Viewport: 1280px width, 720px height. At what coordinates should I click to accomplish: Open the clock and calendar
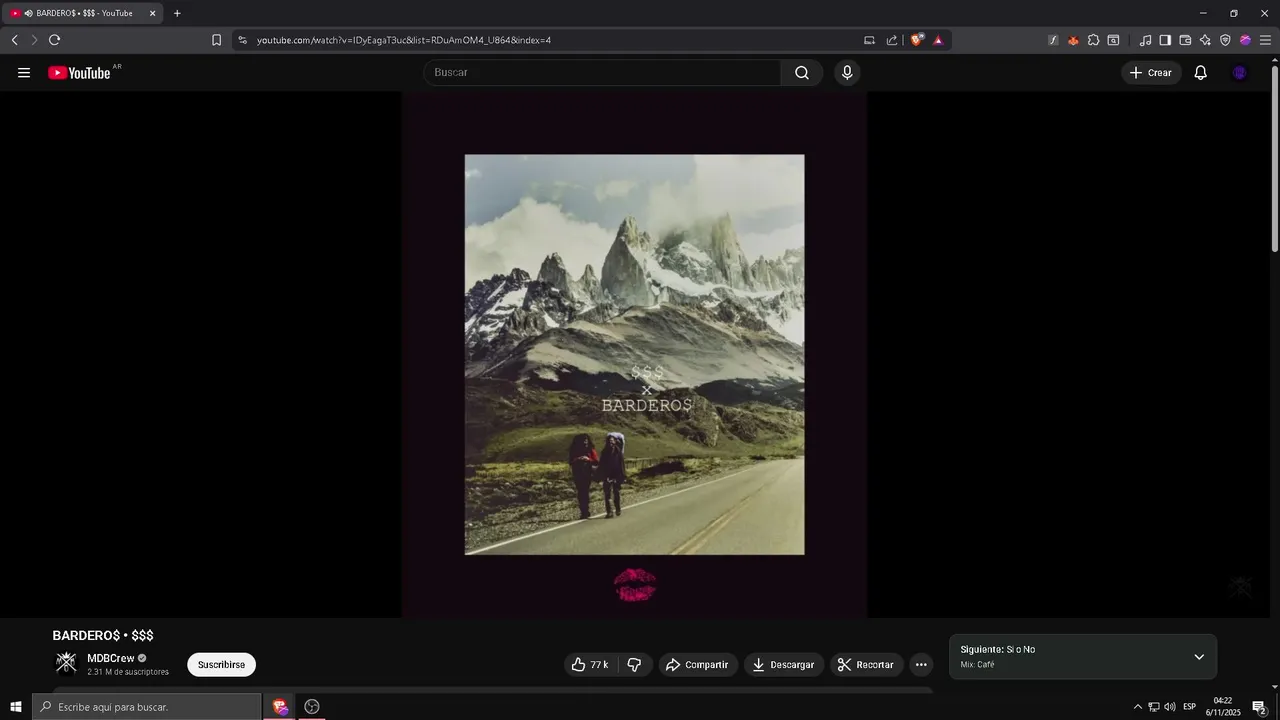tap(1222, 707)
